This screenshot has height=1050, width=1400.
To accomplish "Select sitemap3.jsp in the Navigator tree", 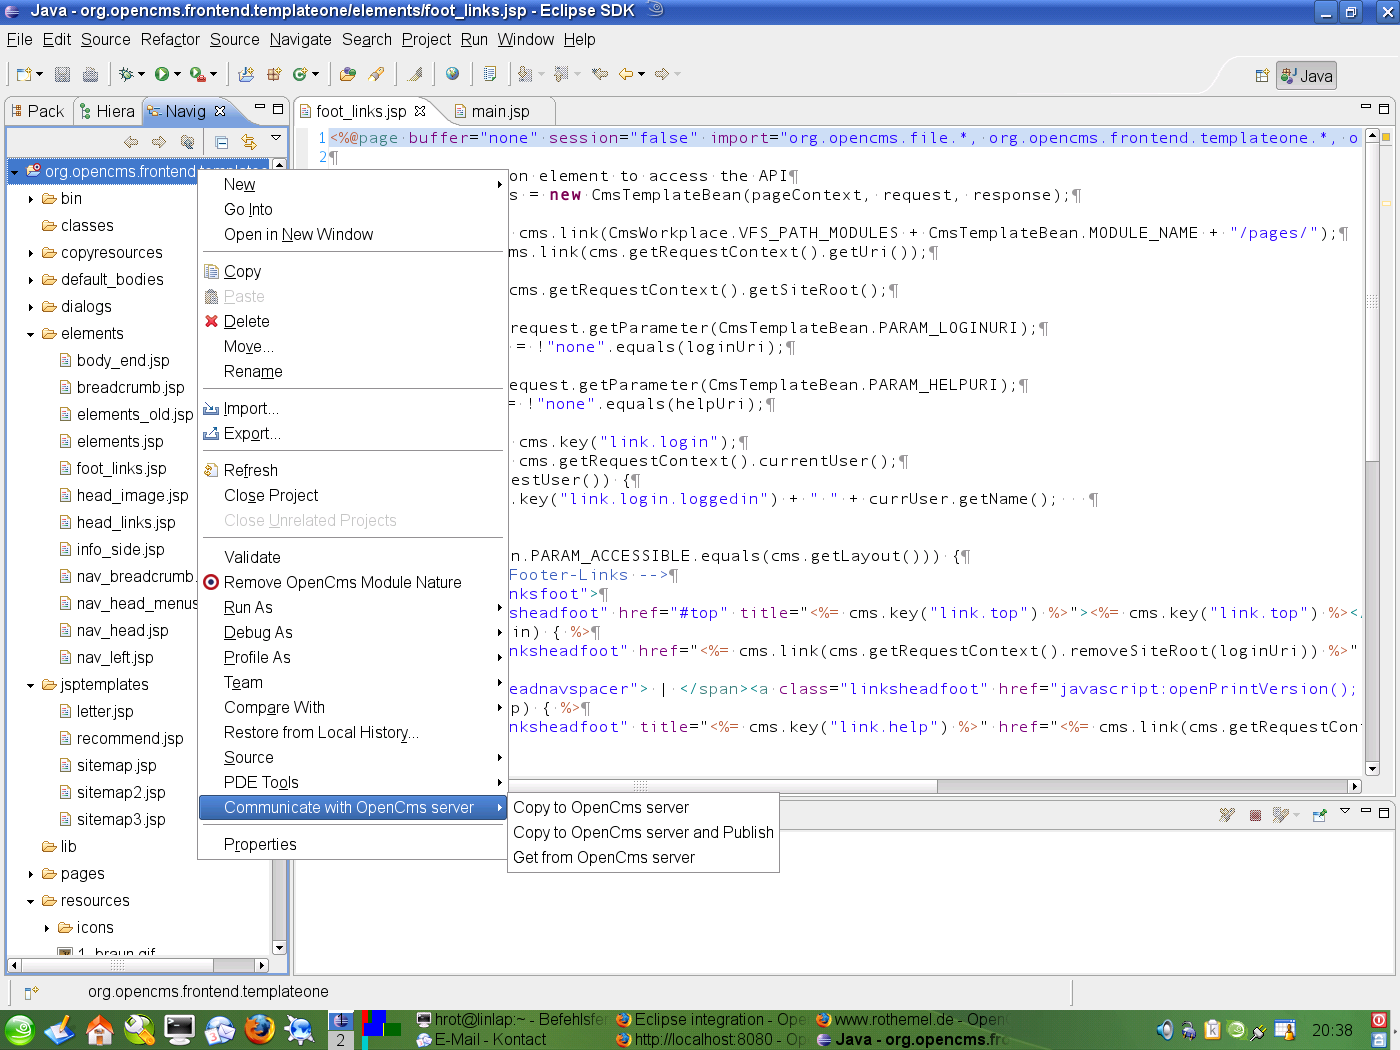I will pyautogui.click(x=121, y=819).
